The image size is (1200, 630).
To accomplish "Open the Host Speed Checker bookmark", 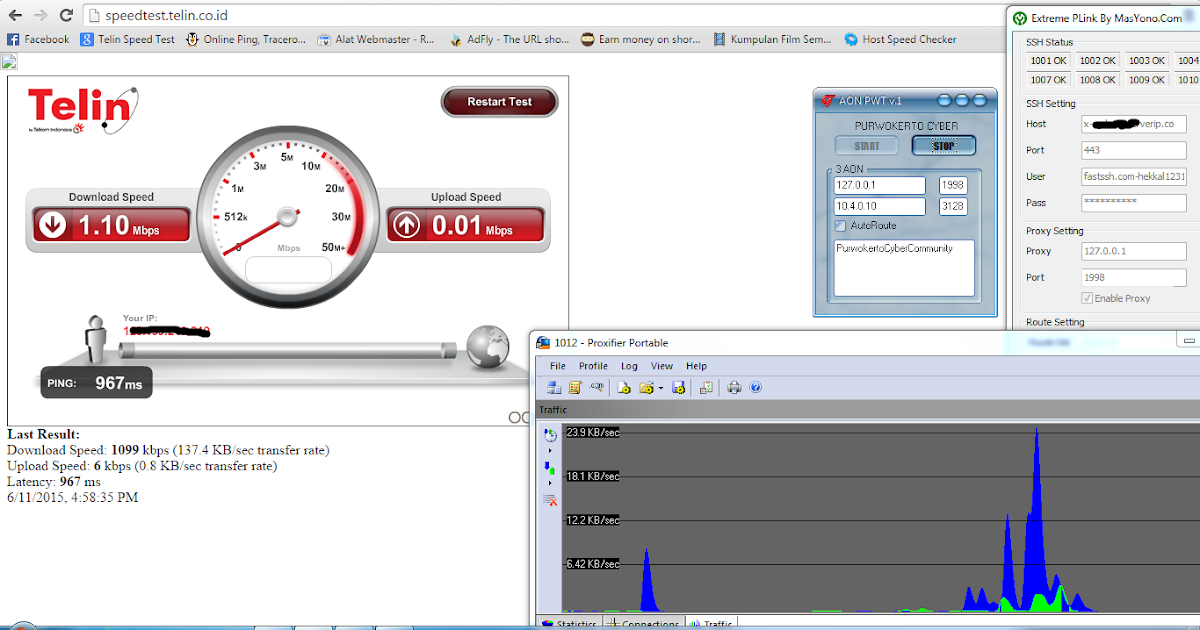I will pos(901,40).
